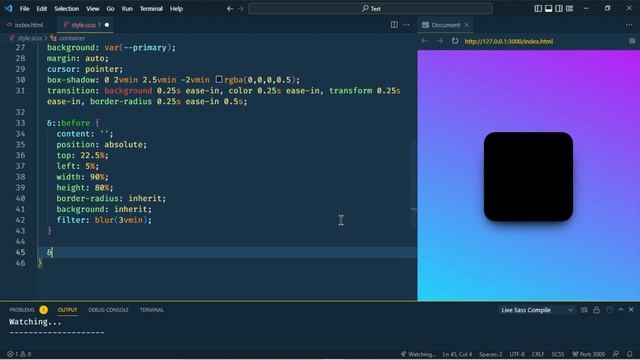Go back with title bar left arrow
This screenshot has width=640, height=360.
tap(230, 9)
